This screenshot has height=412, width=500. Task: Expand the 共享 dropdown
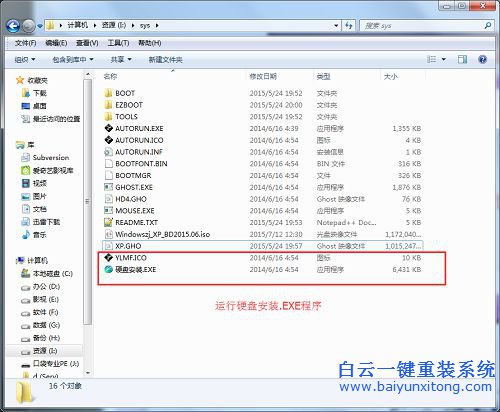(121, 60)
